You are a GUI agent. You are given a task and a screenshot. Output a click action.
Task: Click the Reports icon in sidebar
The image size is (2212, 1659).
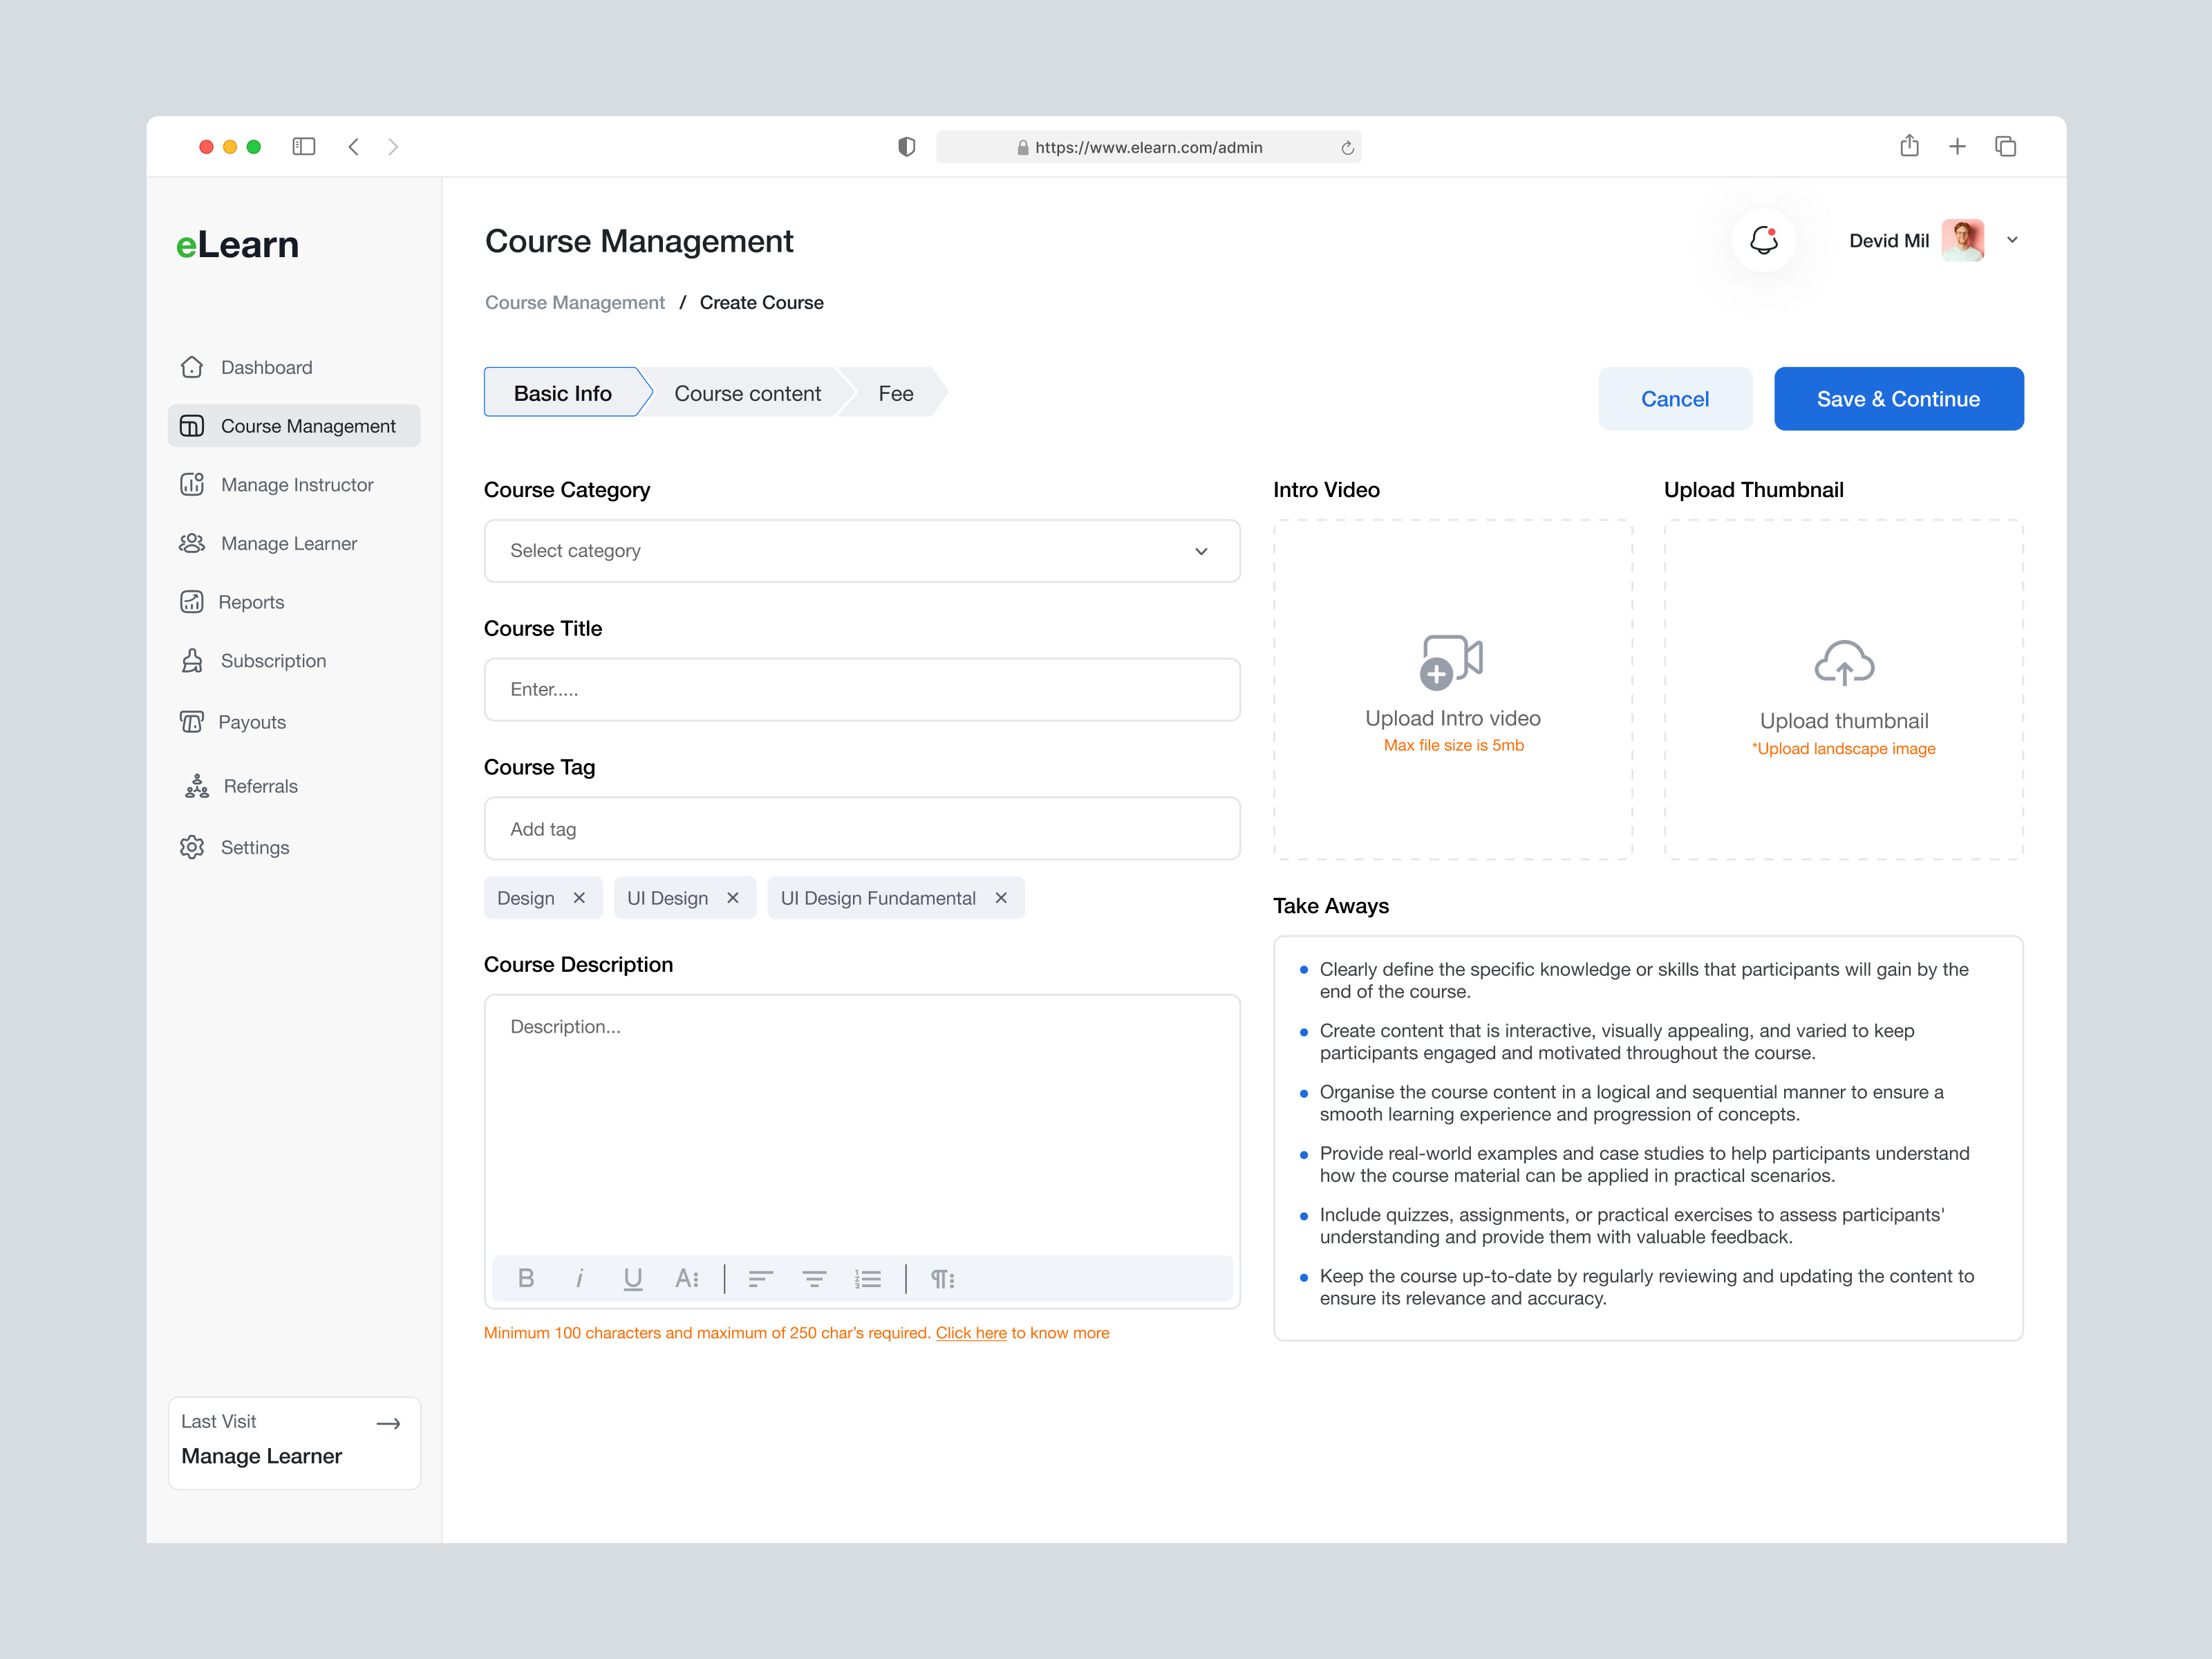192,601
